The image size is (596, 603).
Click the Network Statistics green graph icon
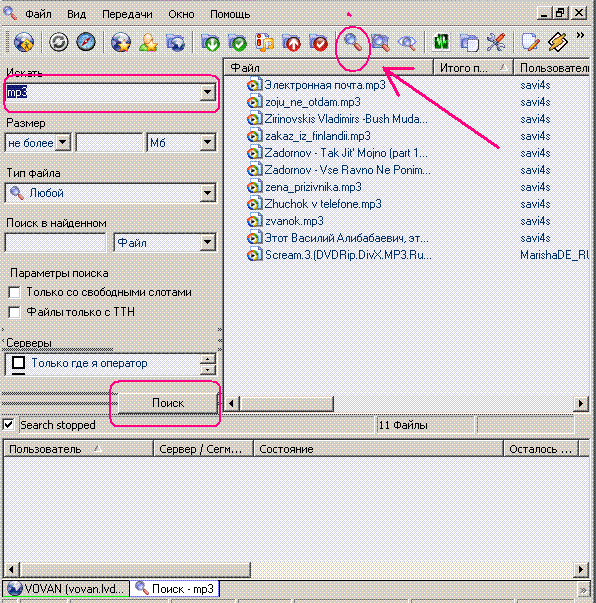point(441,42)
